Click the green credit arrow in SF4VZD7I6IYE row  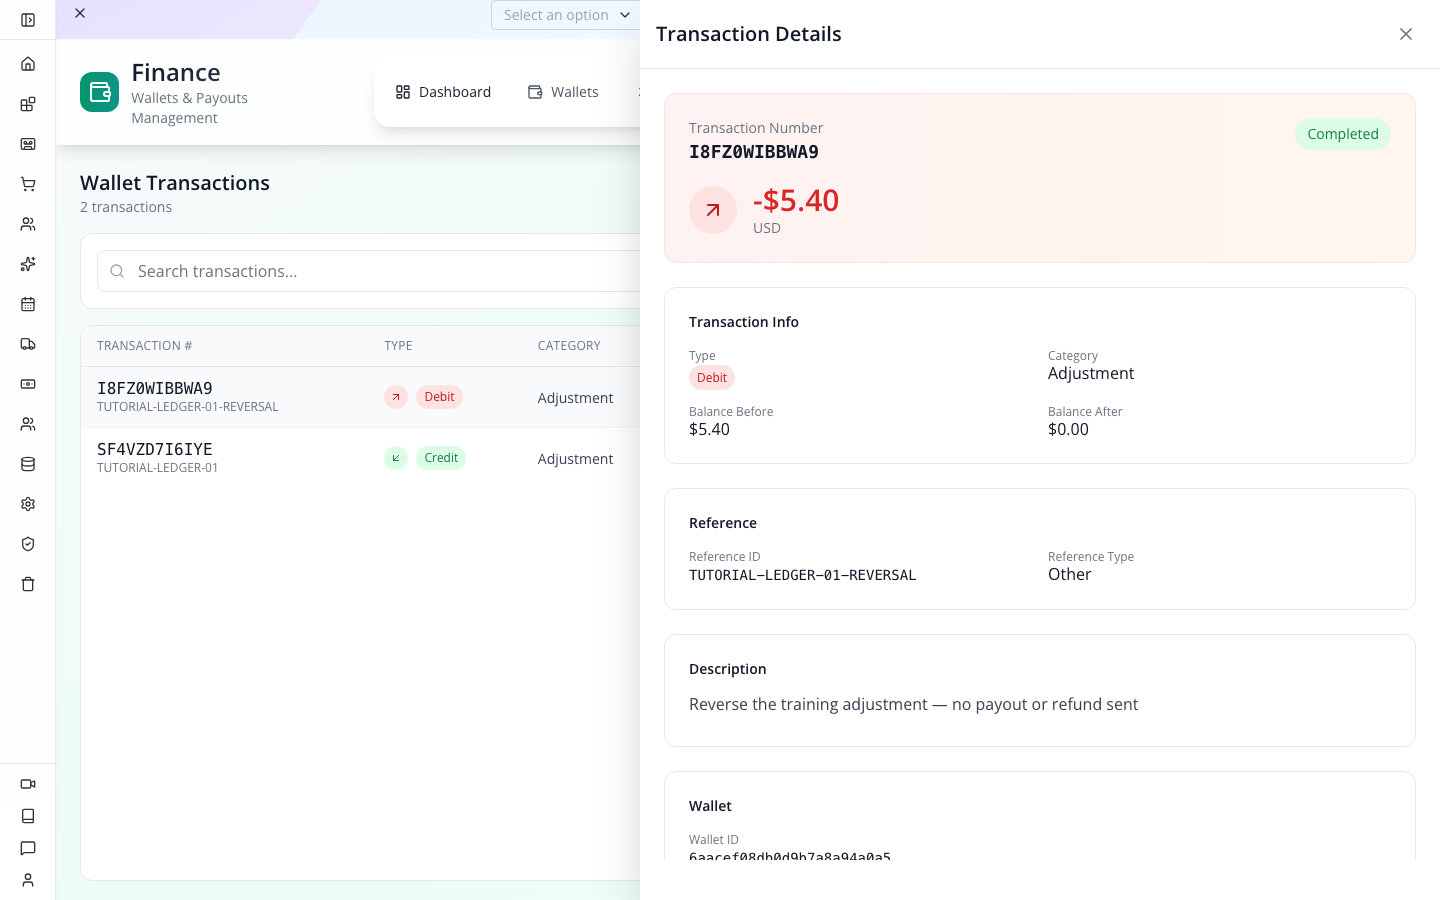coord(396,458)
